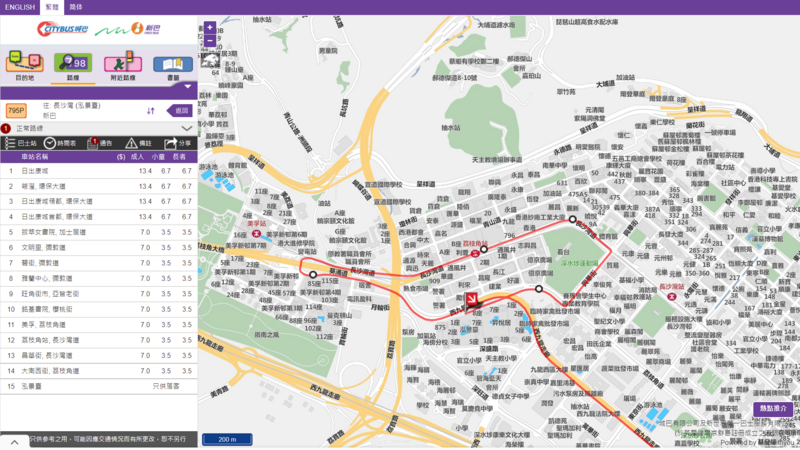Swap route direction with the arrows toggle
The width and height of the screenshot is (800, 450).
pos(151,111)
